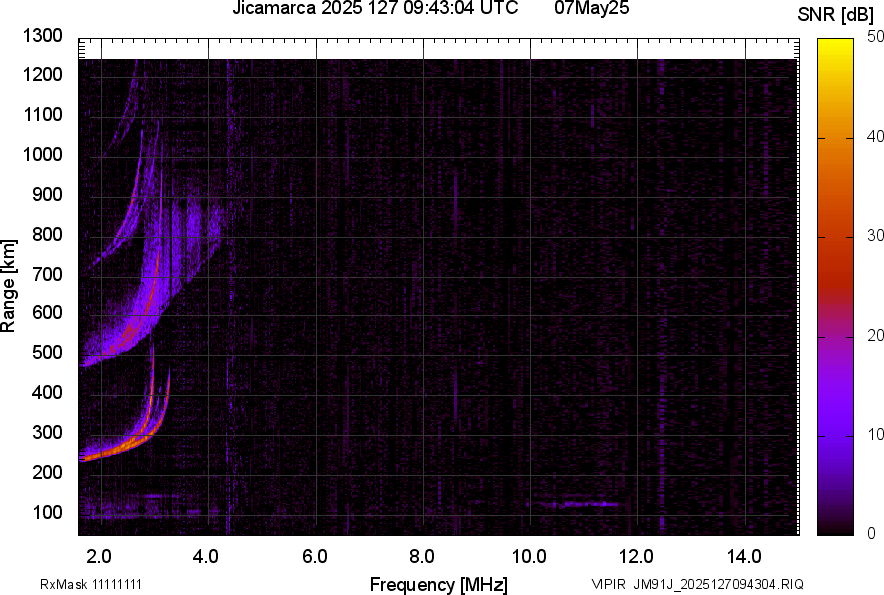Click the VIPR JM91J_2025127094304.RIQ filename text
The image size is (884, 595).
coord(697,584)
